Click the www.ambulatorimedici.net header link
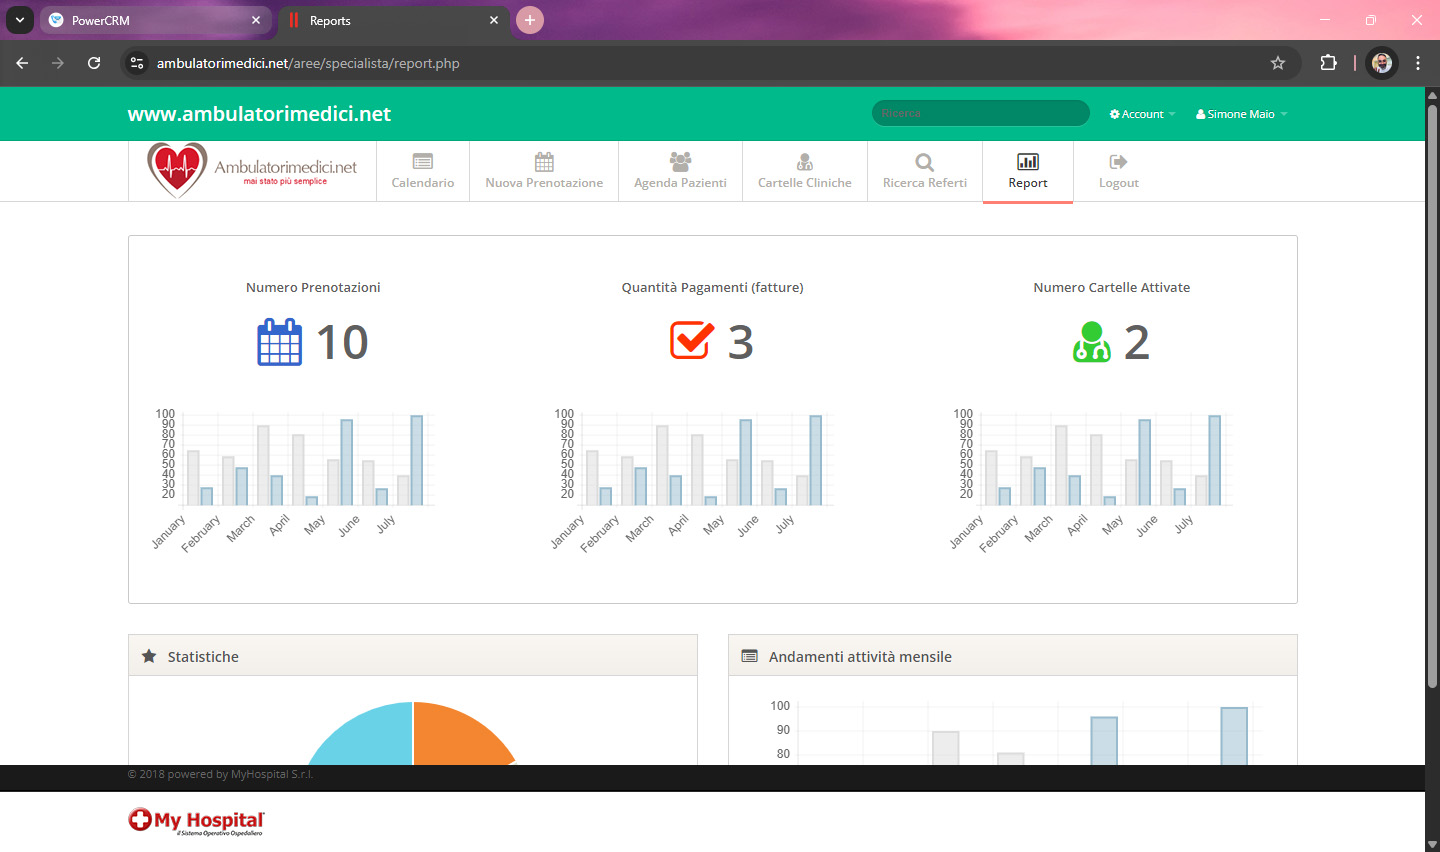 tap(259, 114)
